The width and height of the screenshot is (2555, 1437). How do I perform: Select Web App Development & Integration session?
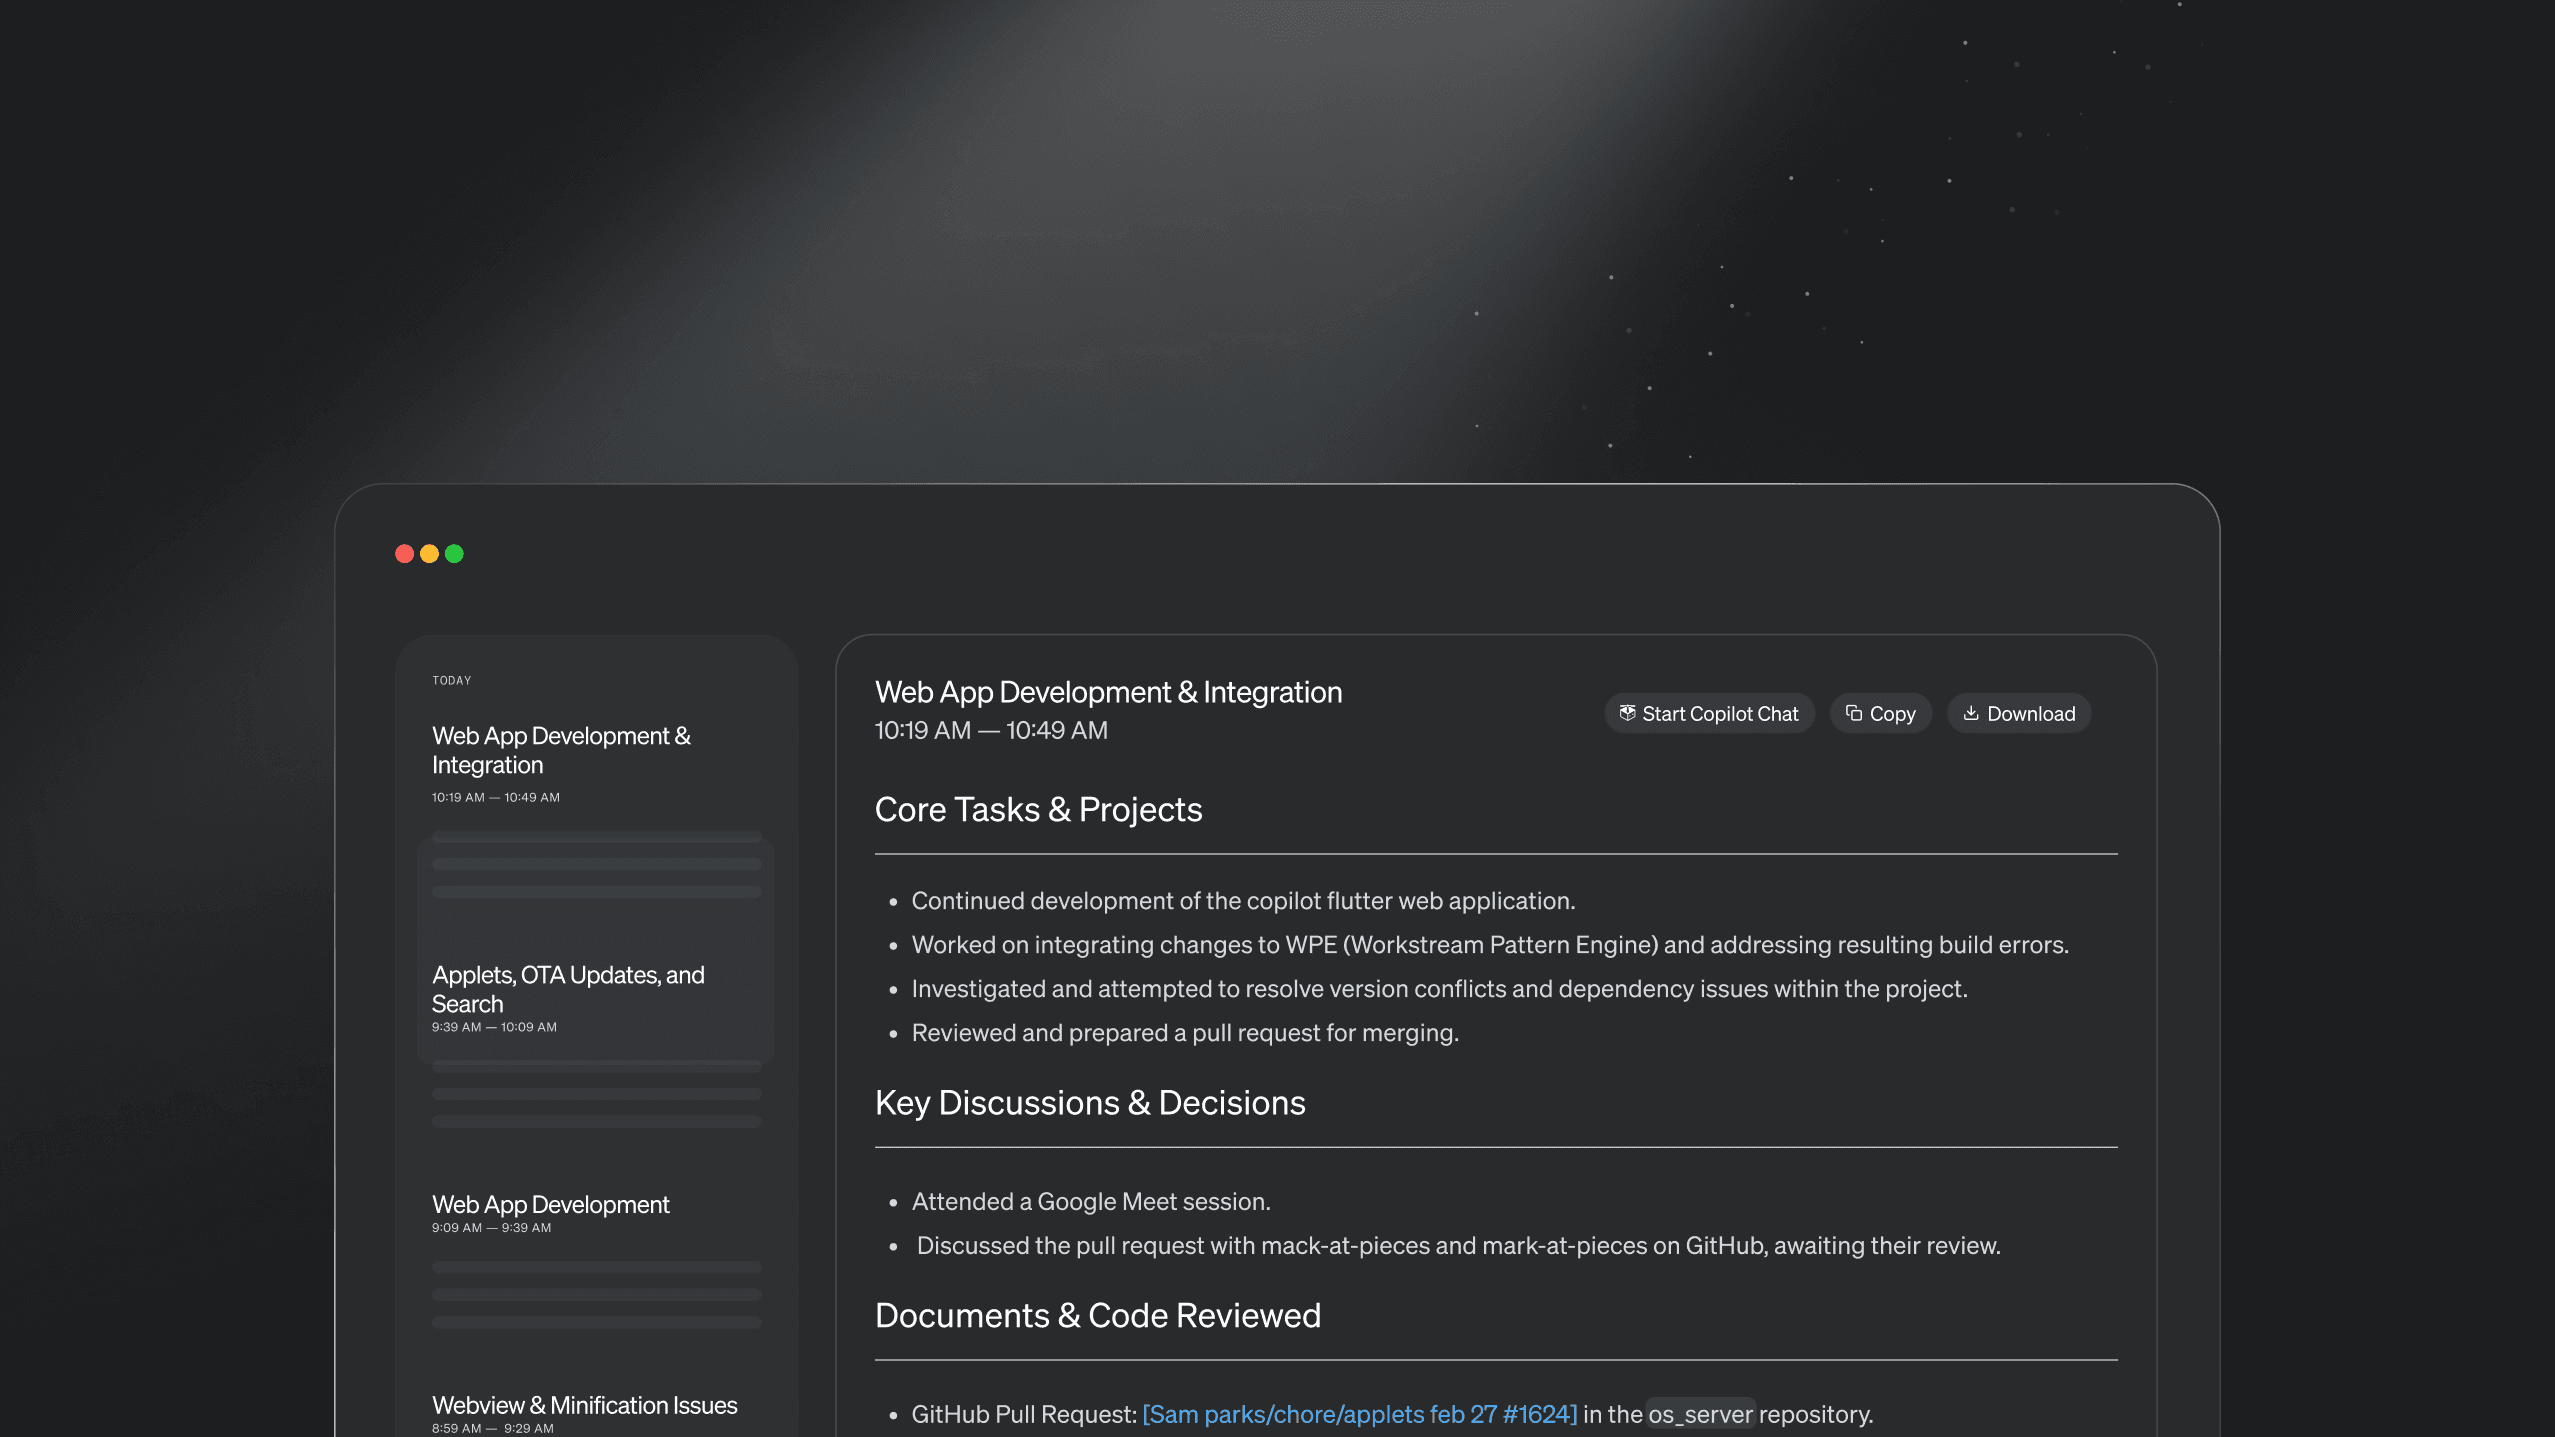click(561, 750)
